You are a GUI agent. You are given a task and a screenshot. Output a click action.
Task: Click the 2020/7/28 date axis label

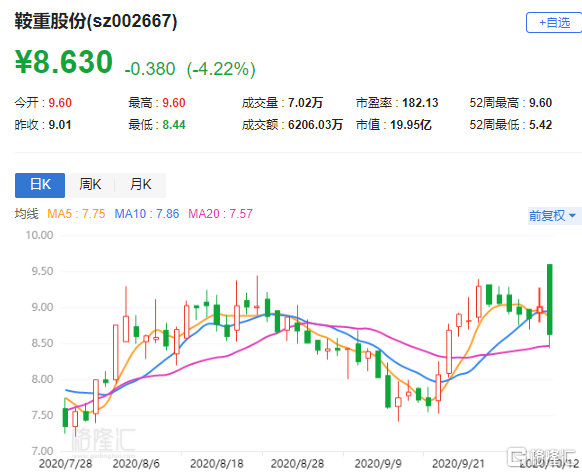[65, 464]
